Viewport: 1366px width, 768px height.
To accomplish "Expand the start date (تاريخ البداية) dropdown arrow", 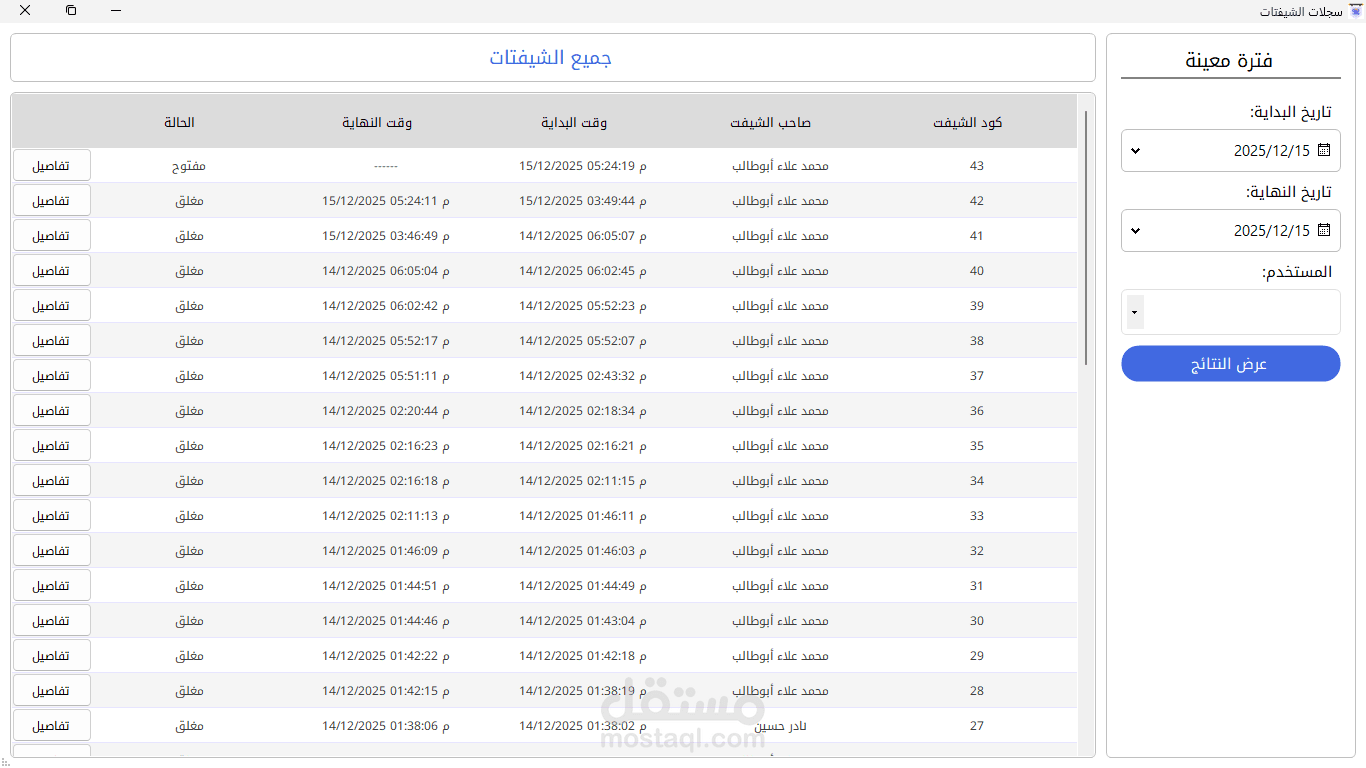I will pyautogui.click(x=1134, y=151).
